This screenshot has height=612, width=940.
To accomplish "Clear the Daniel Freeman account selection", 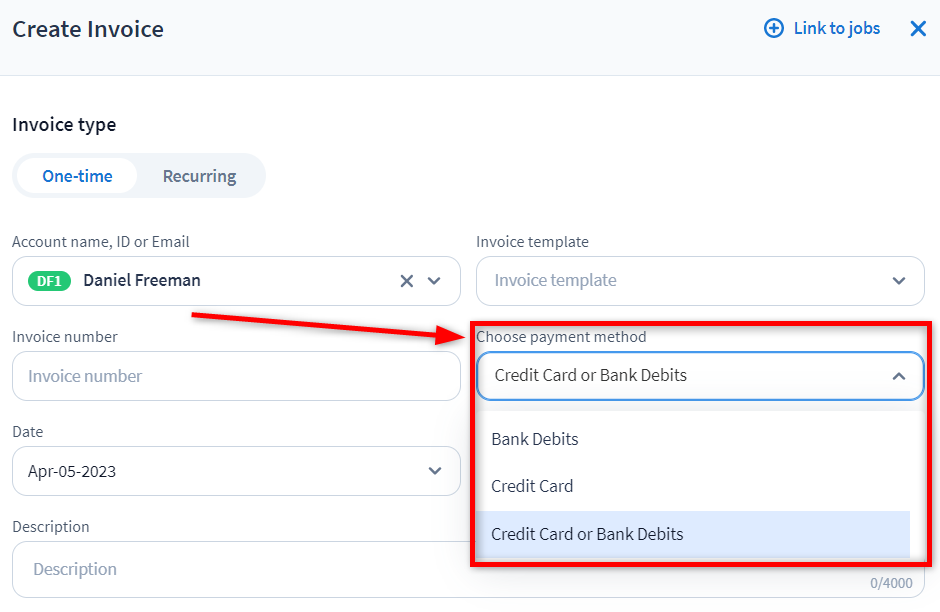I will 406,281.
